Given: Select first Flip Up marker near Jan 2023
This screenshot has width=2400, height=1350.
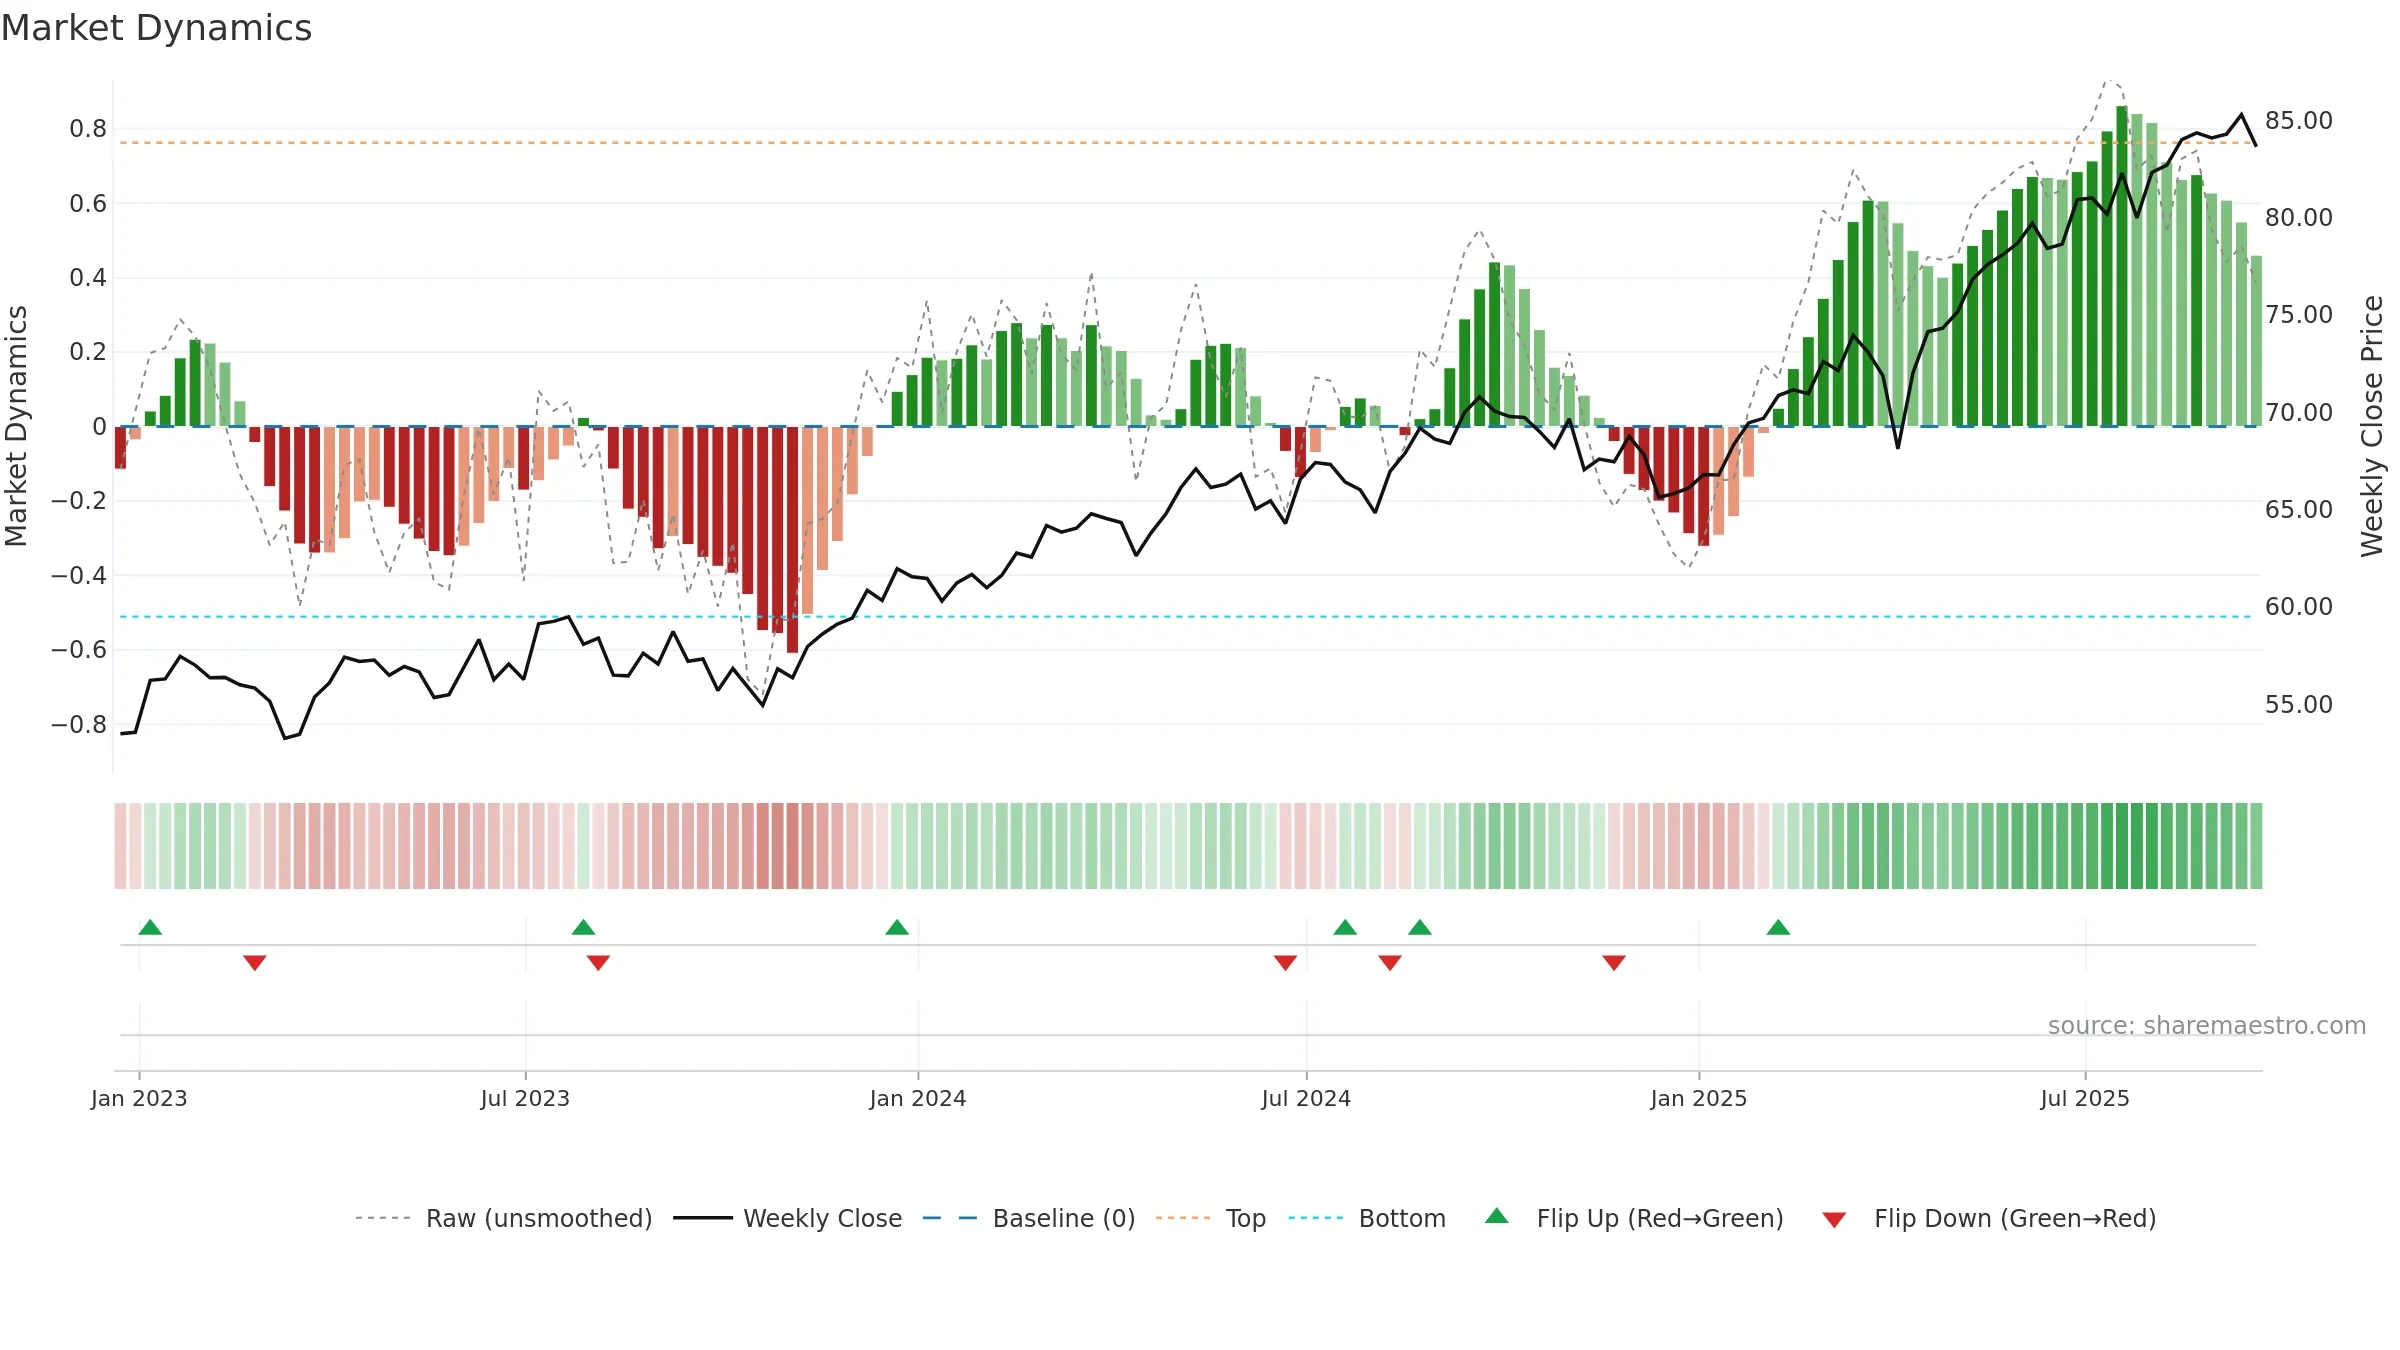Looking at the screenshot, I should point(150,927).
